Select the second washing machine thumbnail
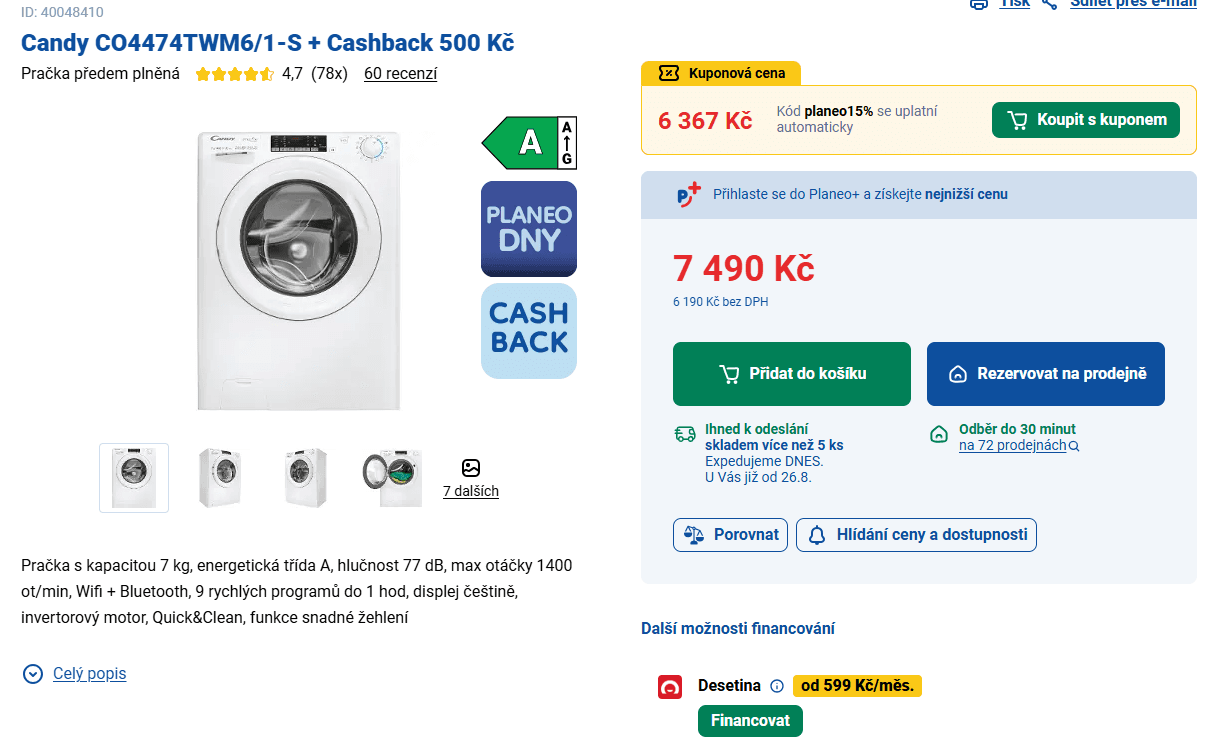Viewport: 1208px width, 737px height. (x=220, y=478)
